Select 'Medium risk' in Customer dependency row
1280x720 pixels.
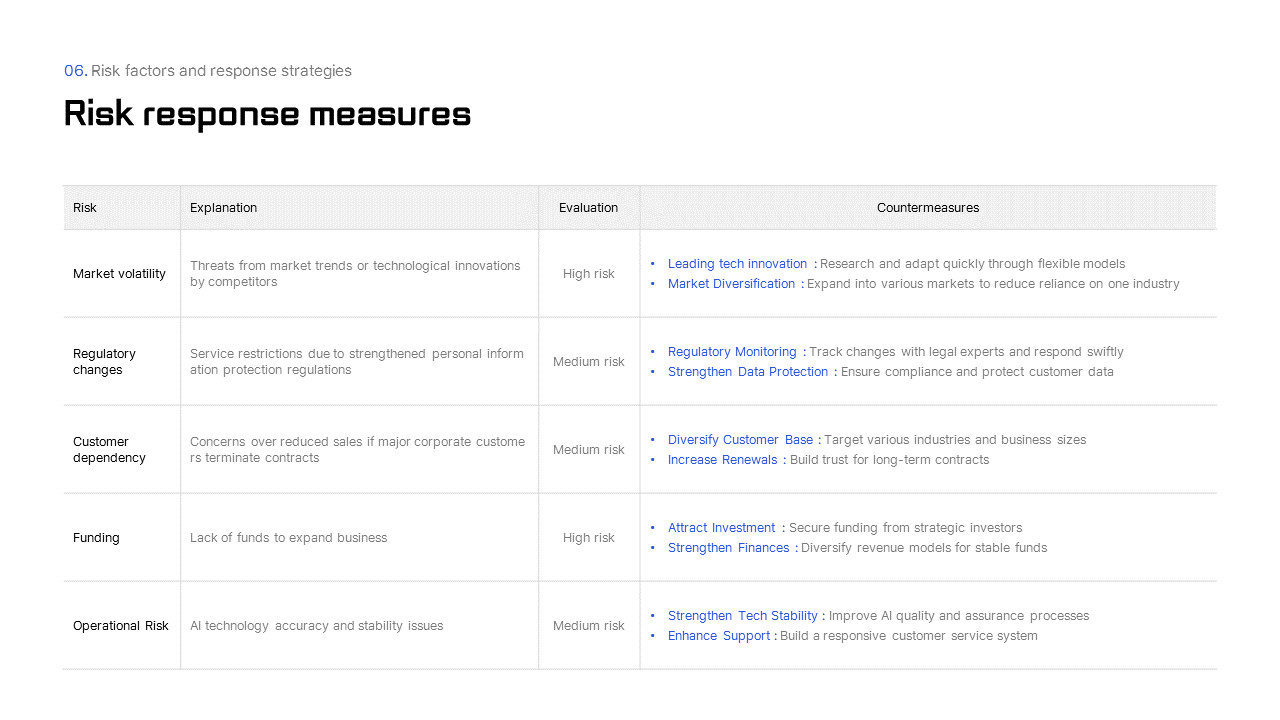pos(588,450)
